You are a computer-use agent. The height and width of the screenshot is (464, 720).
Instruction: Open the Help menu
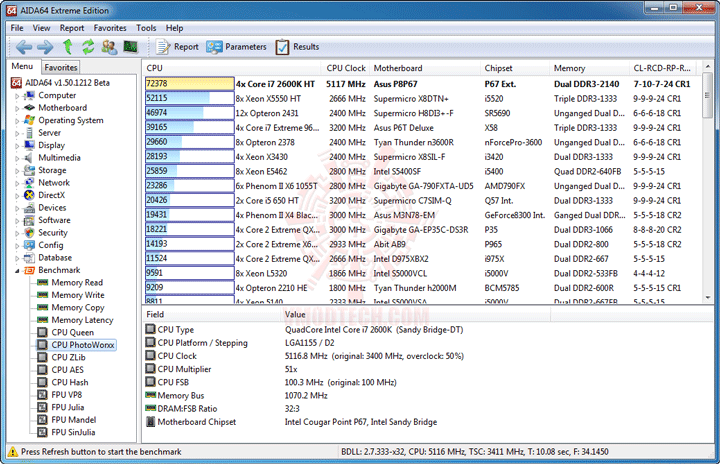click(x=174, y=28)
